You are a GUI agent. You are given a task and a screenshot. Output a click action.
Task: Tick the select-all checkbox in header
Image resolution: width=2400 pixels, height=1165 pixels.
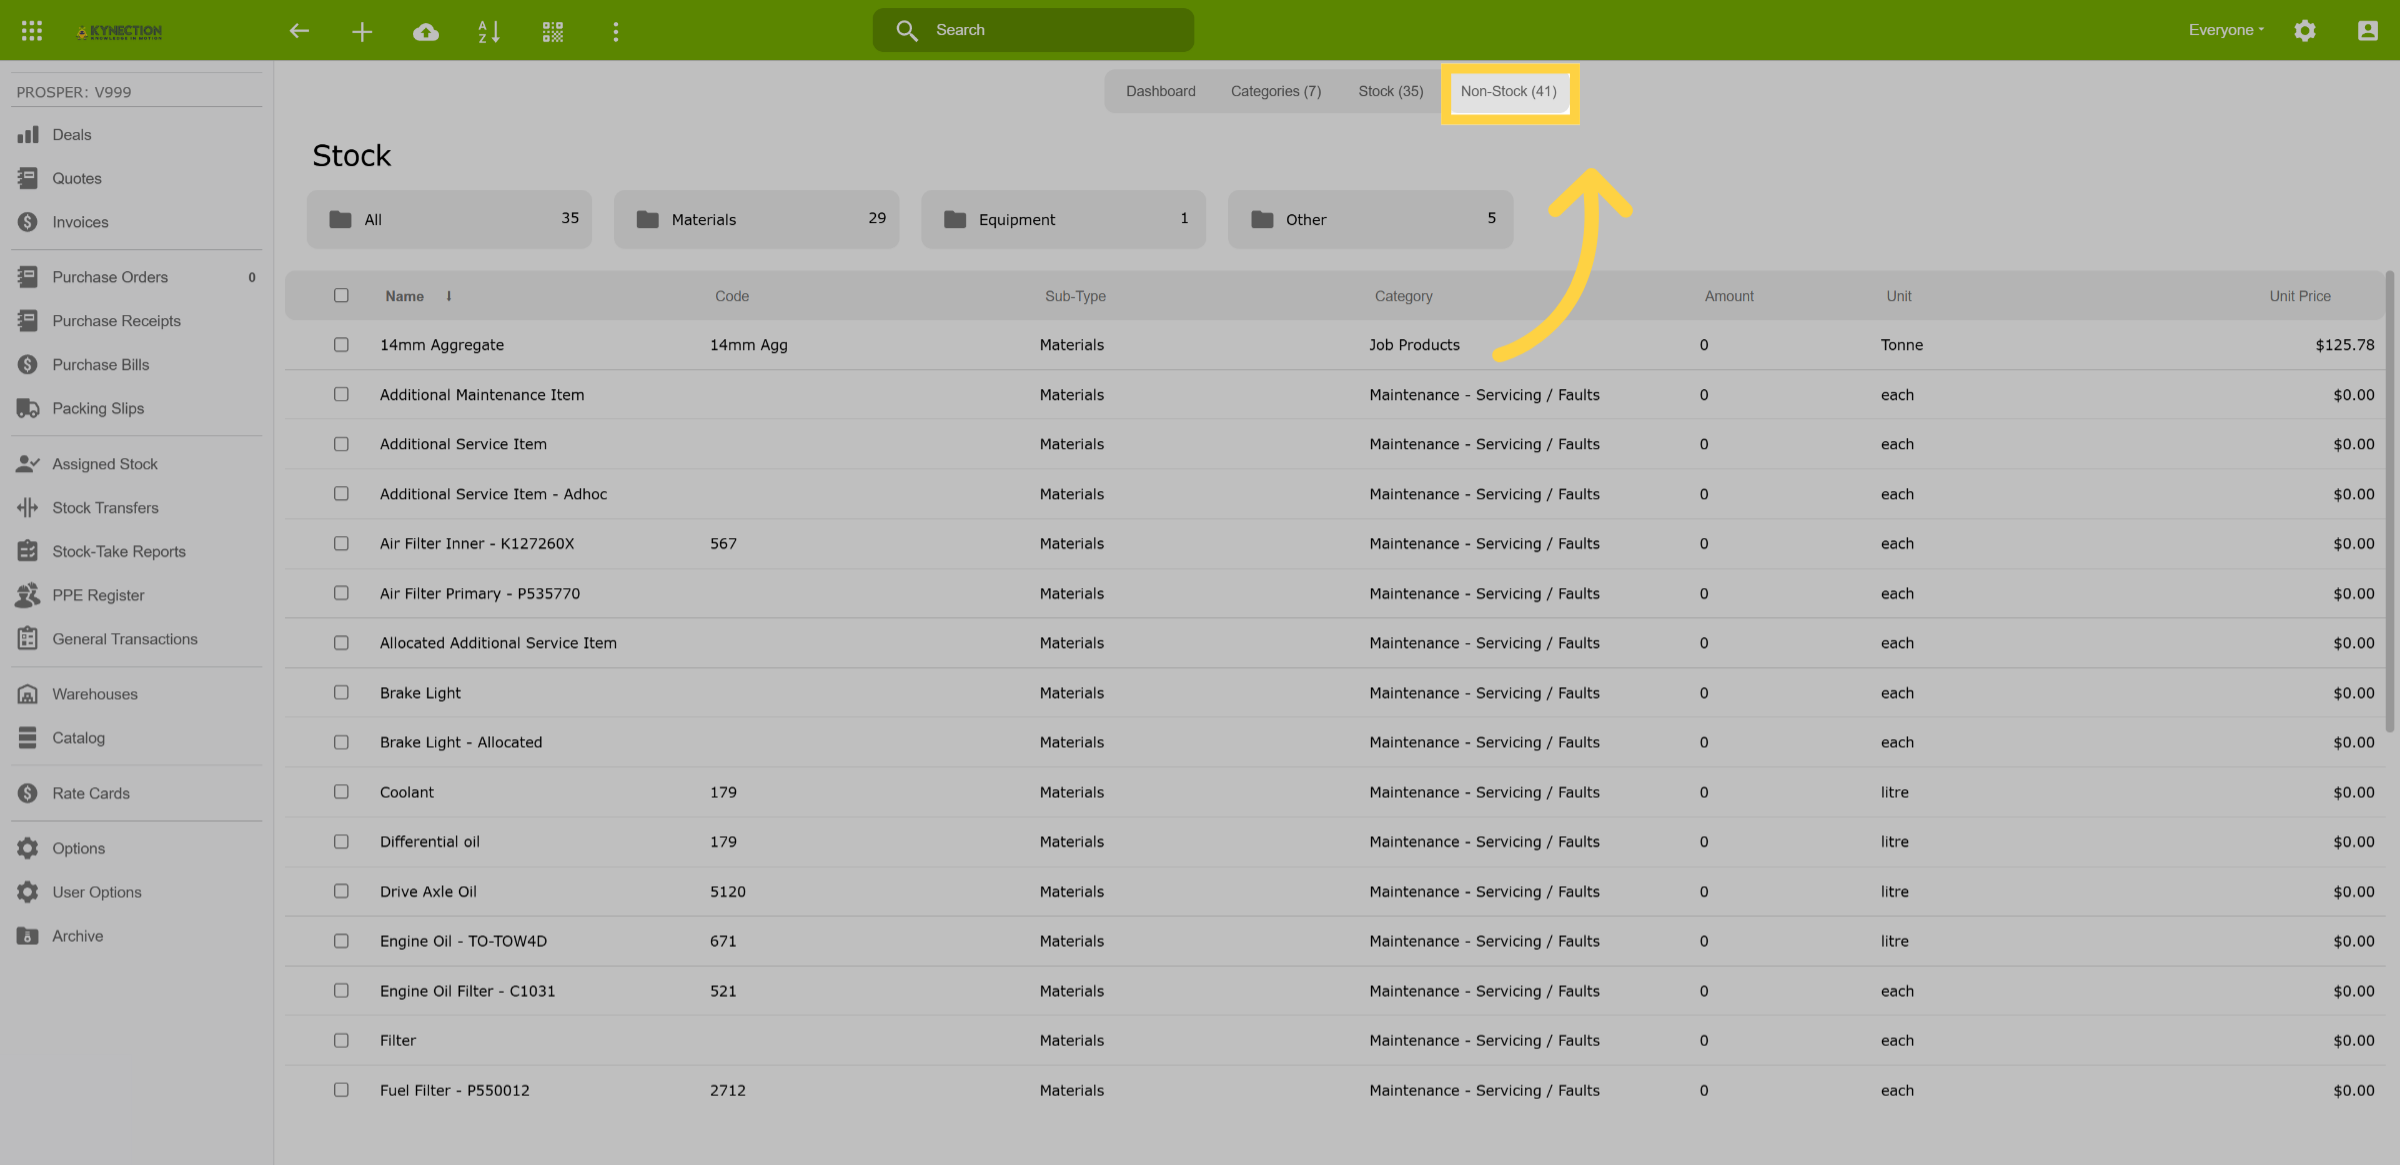[x=341, y=295]
